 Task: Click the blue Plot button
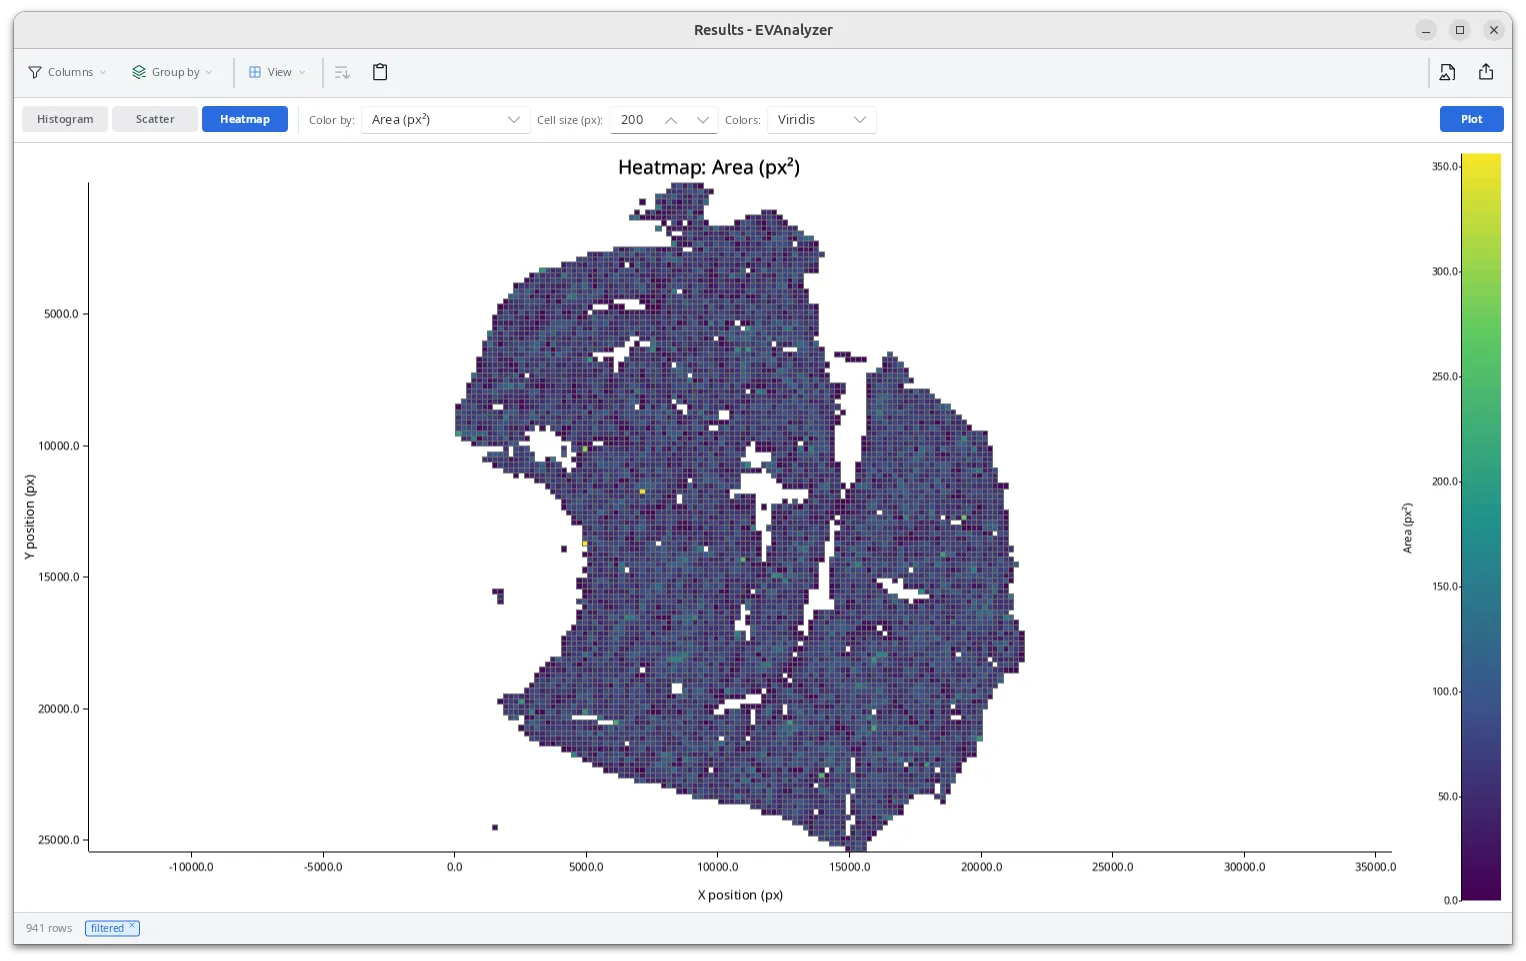tap(1472, 119)
